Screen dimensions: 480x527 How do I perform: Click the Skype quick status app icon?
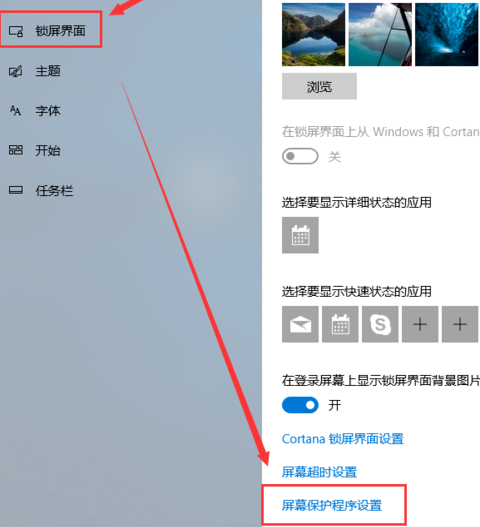380,324
